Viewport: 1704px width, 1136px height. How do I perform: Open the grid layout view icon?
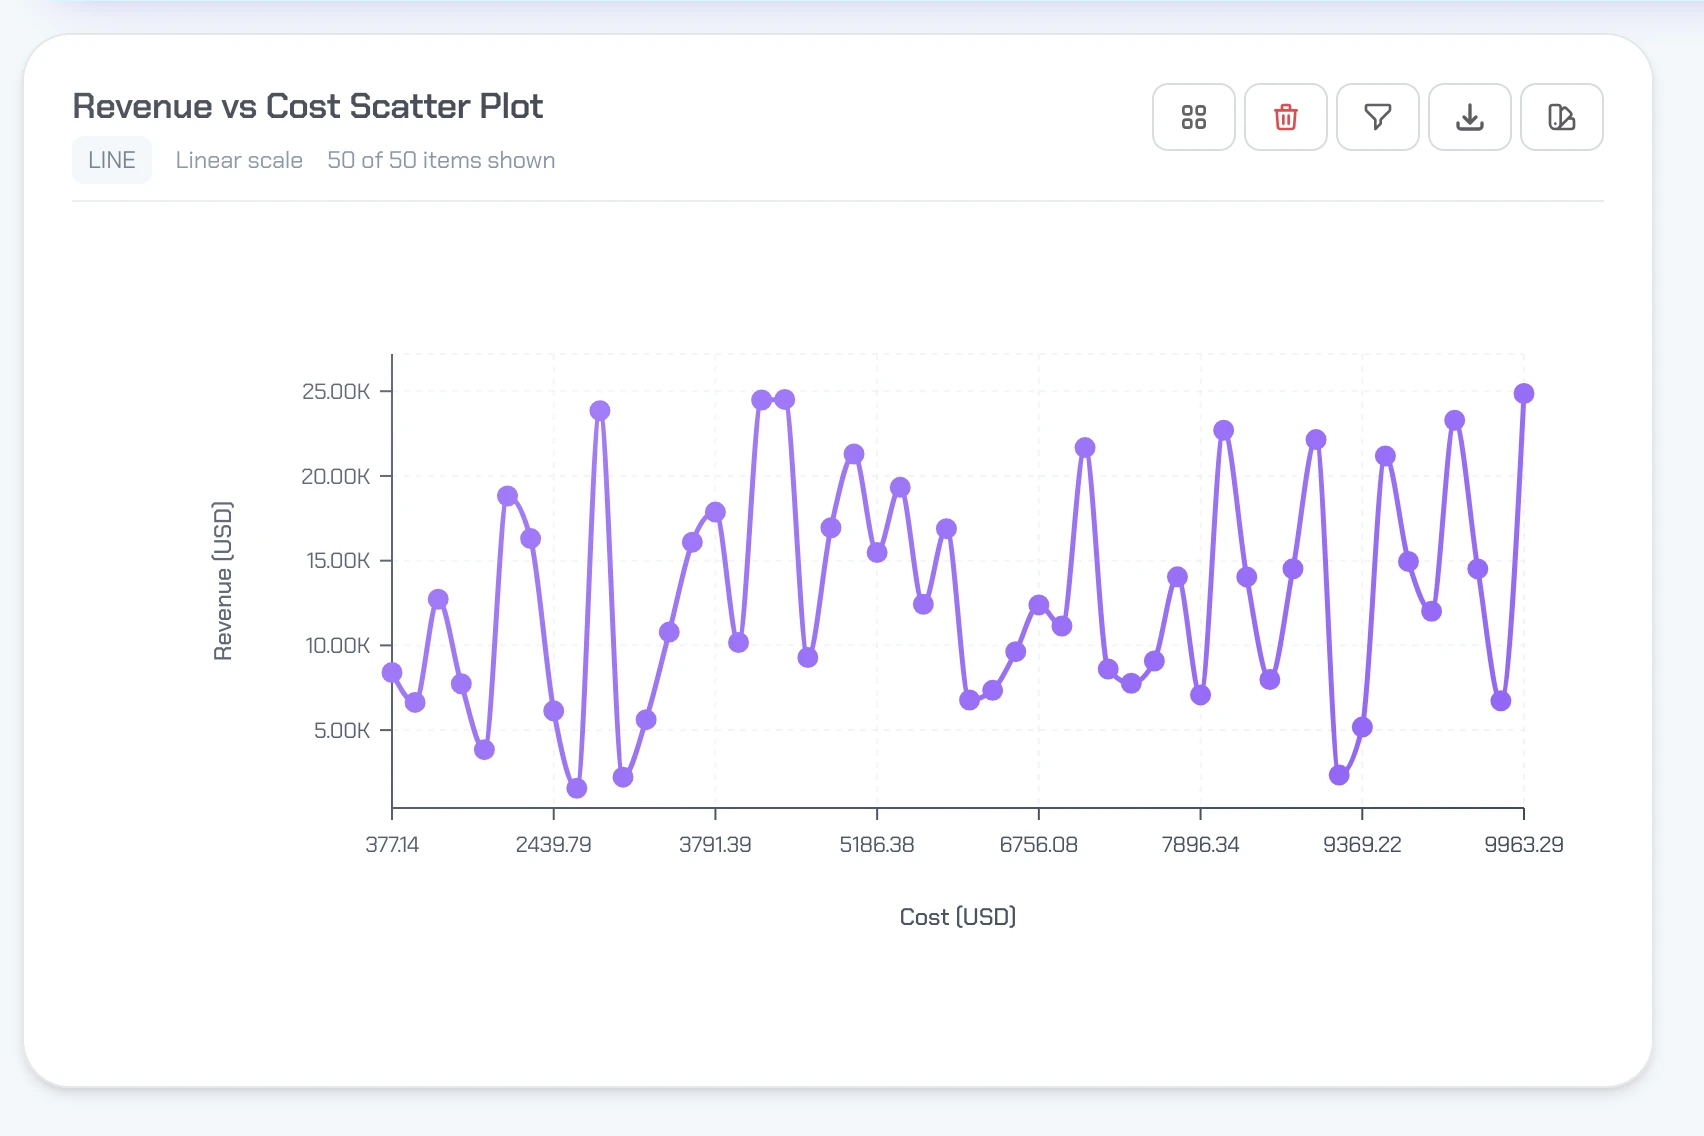[1193, 117]
